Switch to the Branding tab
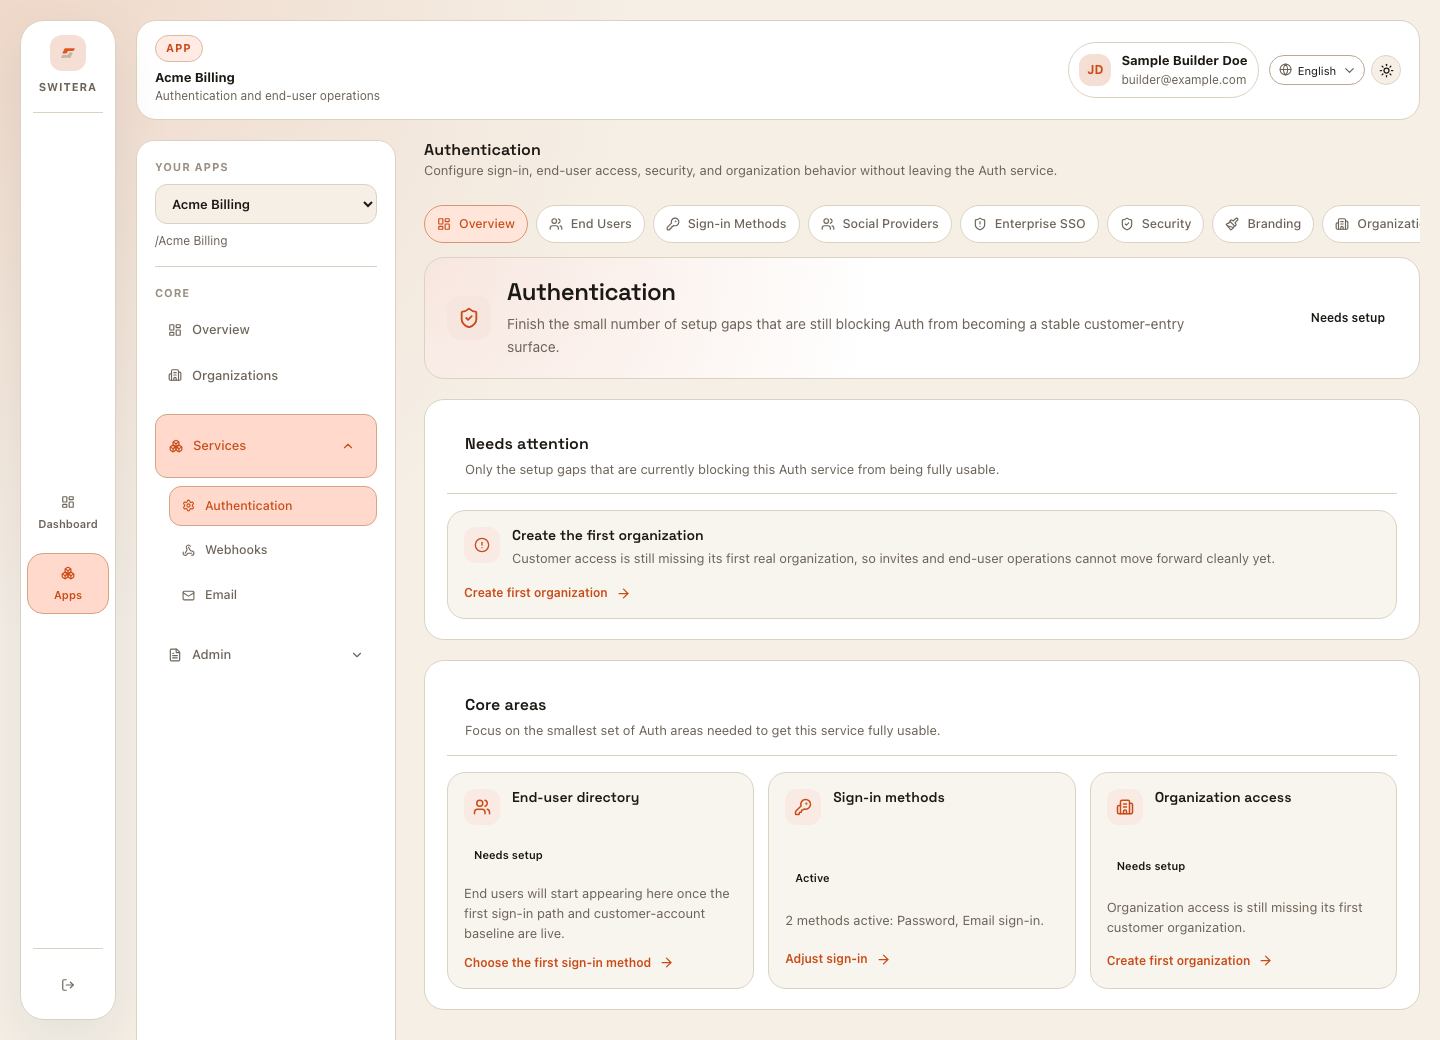 pos(1263,224)
